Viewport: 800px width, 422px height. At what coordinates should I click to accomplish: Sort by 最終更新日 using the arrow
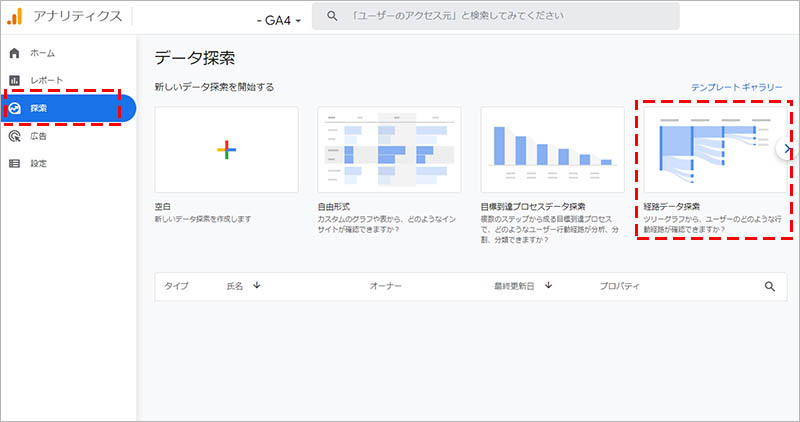pyautogui.click(x=549, y=286)
